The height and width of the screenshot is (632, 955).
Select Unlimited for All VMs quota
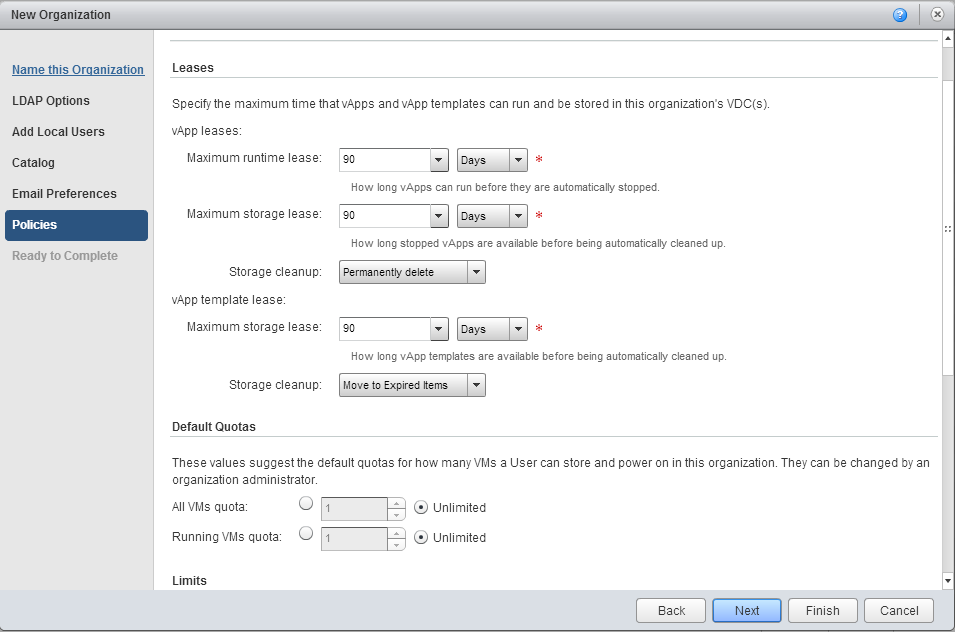(x=421, y=508)
